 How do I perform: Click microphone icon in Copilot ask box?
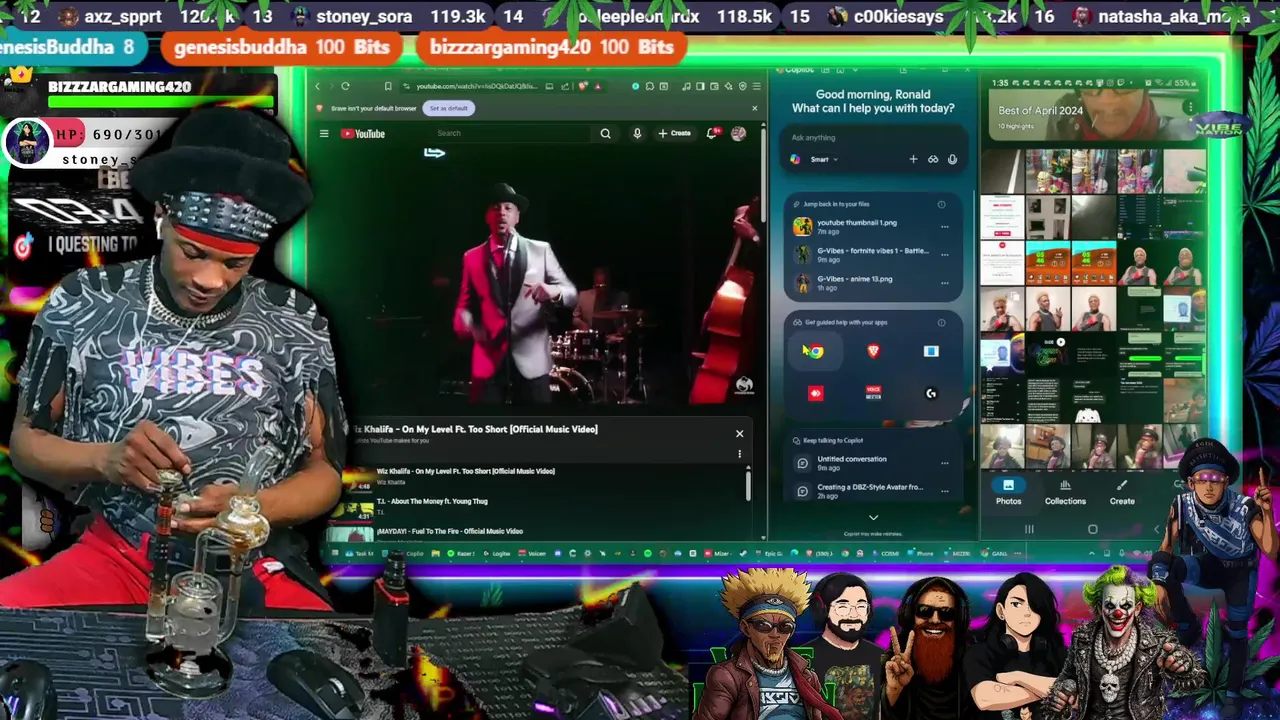tap(952, 159)
